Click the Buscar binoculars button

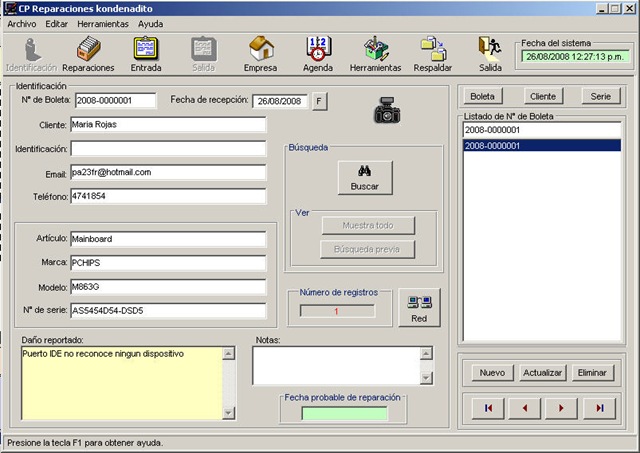tap(365, 178)
